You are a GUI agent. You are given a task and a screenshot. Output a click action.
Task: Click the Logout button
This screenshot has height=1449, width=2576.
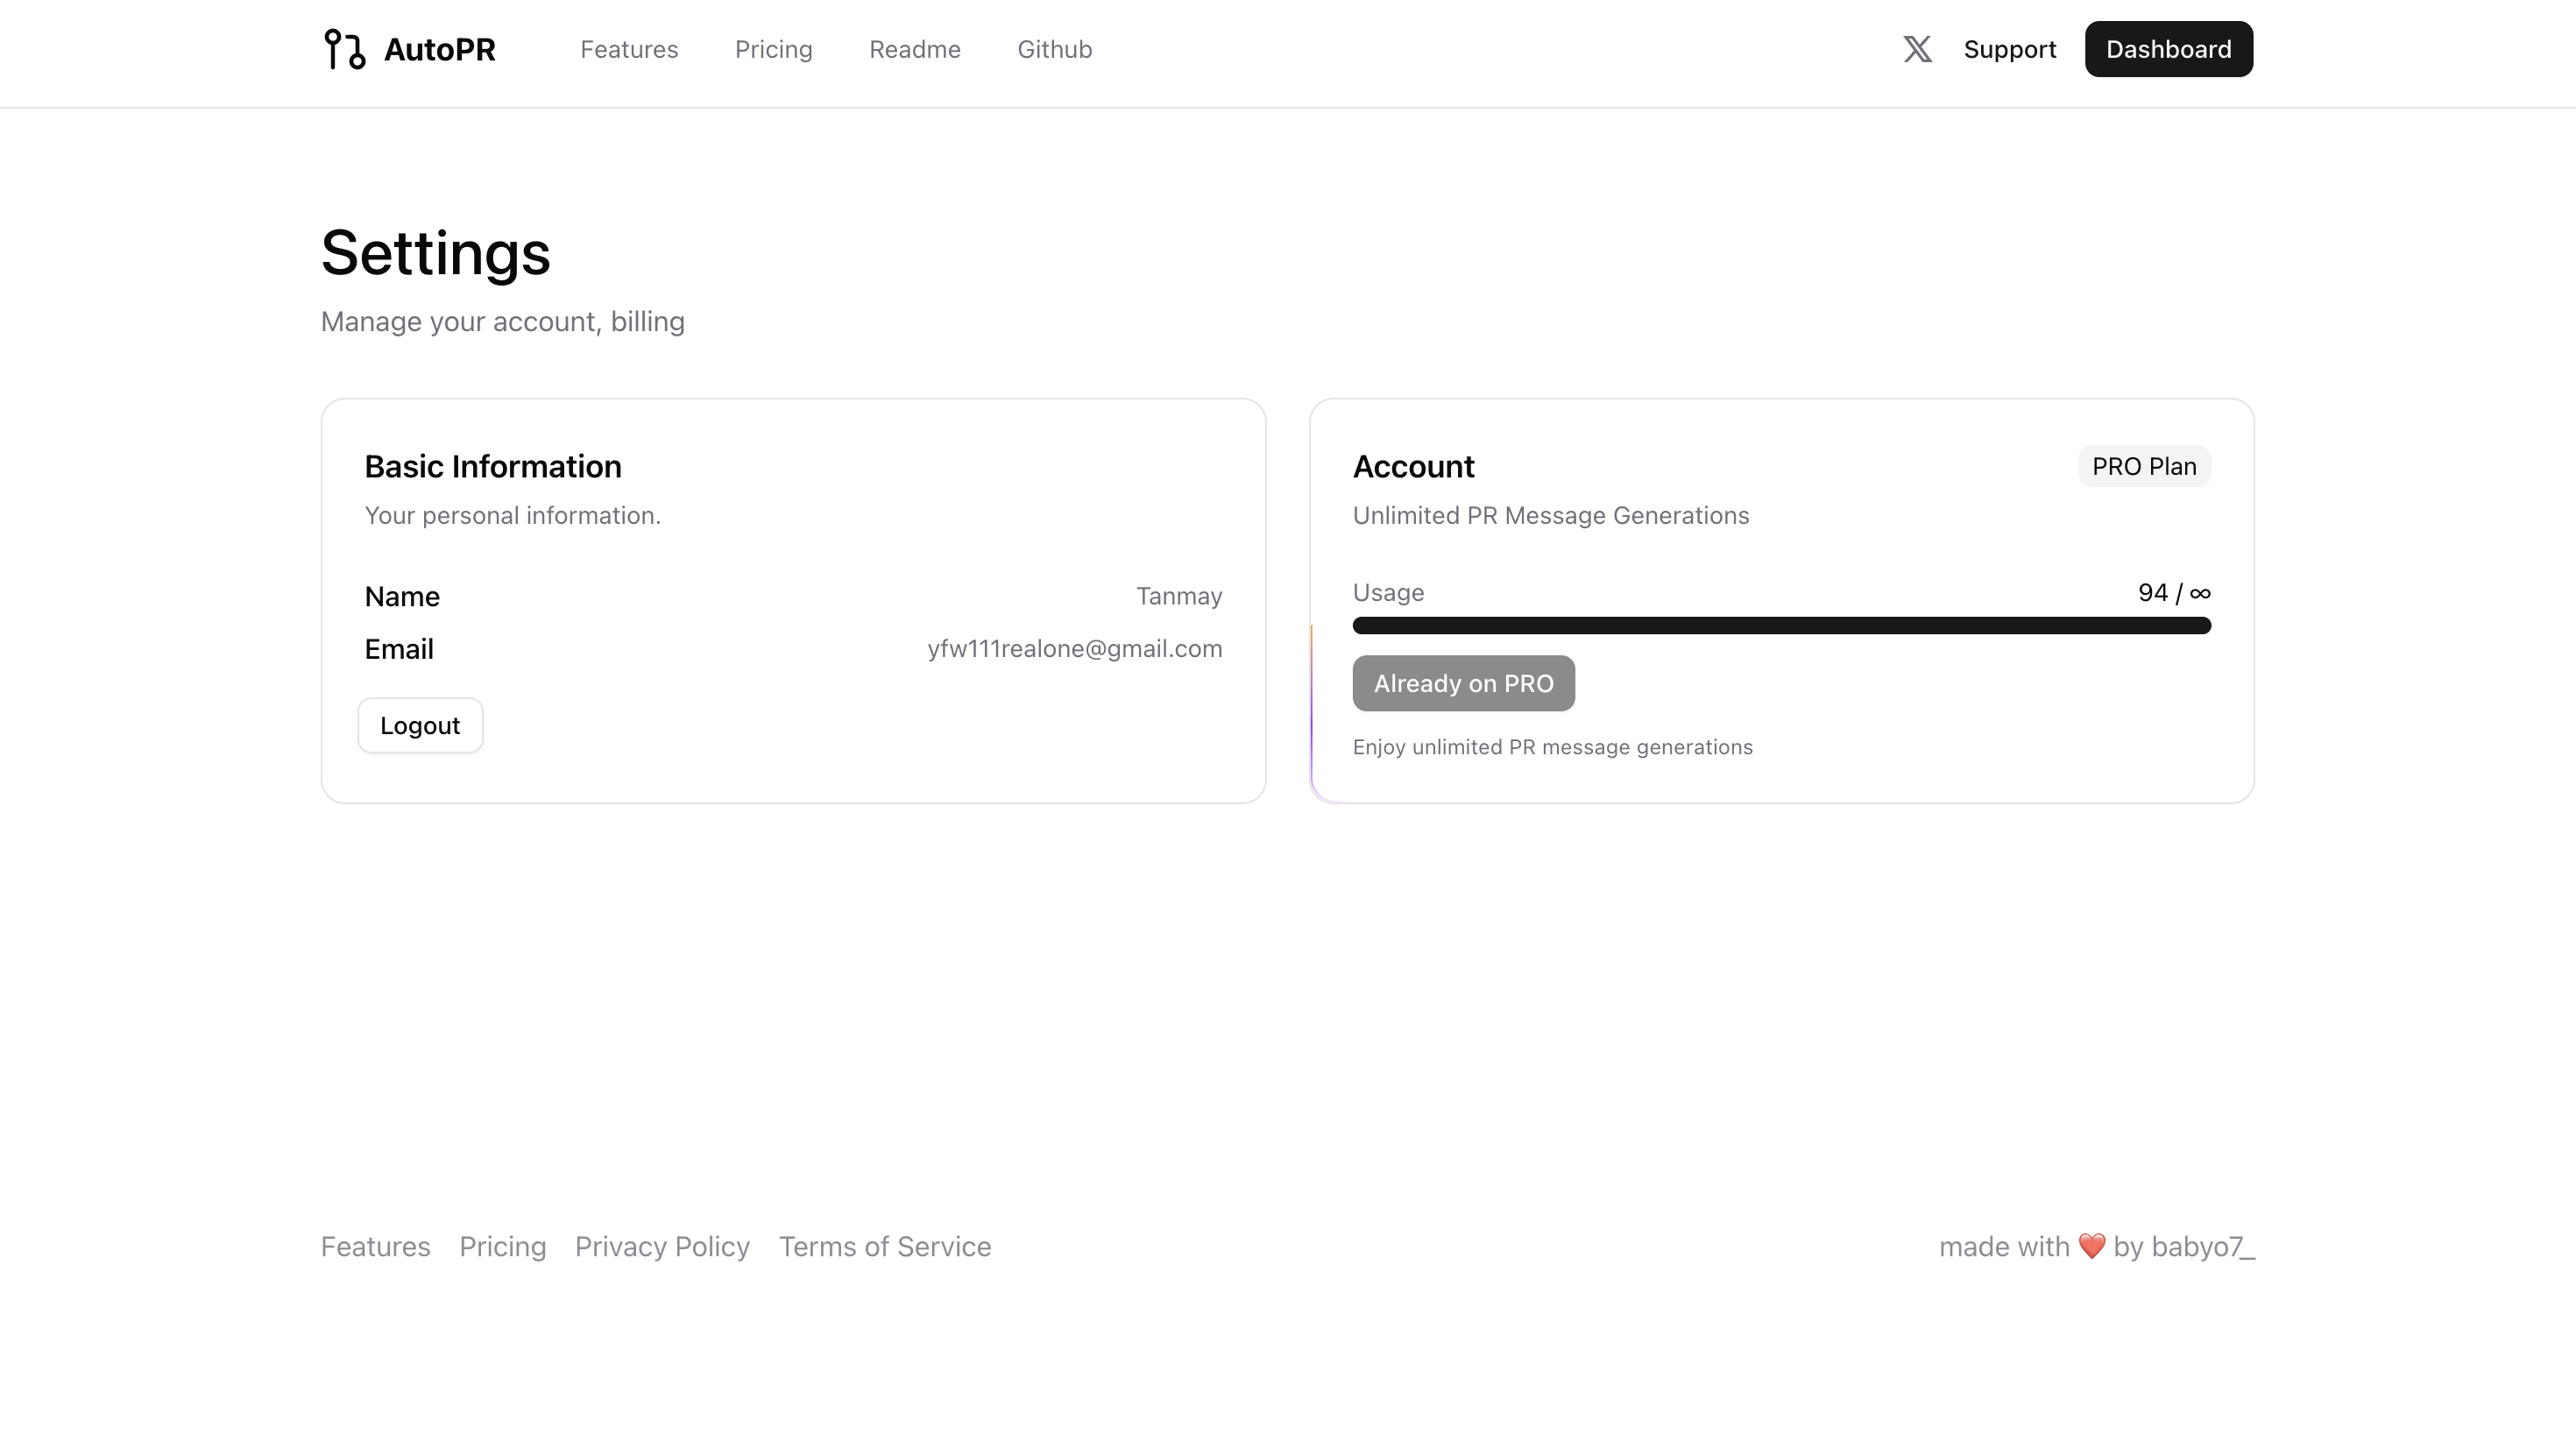pyautogui.click(x=420, y=725)
